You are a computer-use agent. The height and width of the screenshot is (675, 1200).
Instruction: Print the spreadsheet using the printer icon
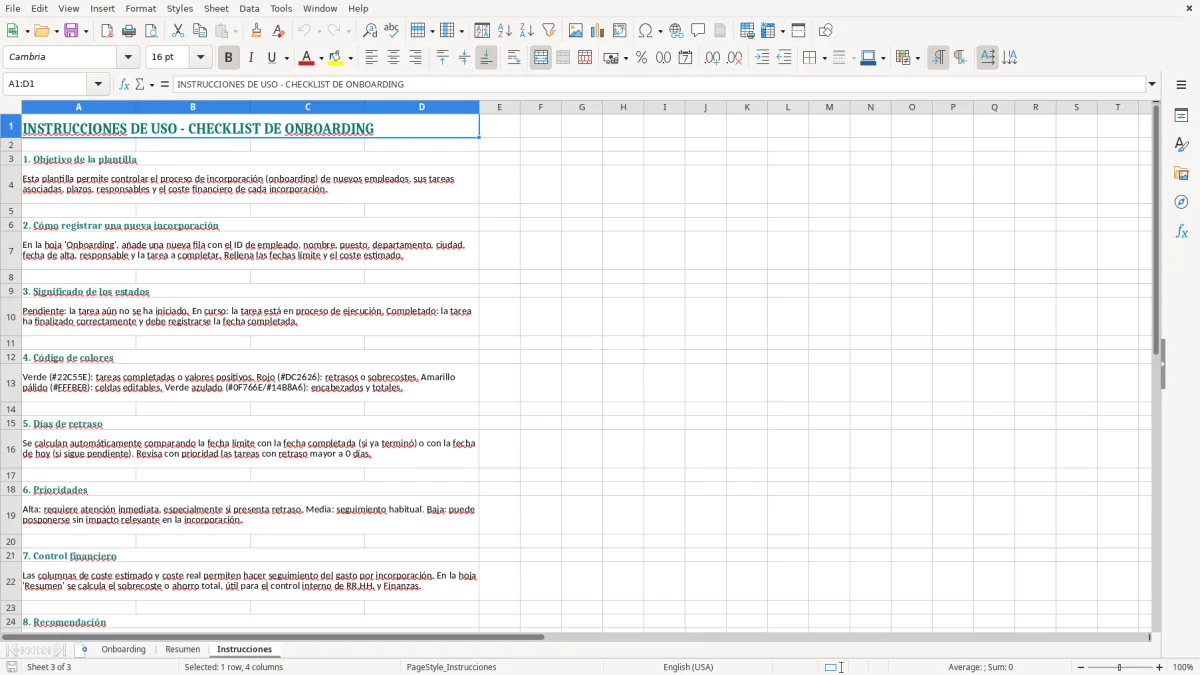[129, 31]
